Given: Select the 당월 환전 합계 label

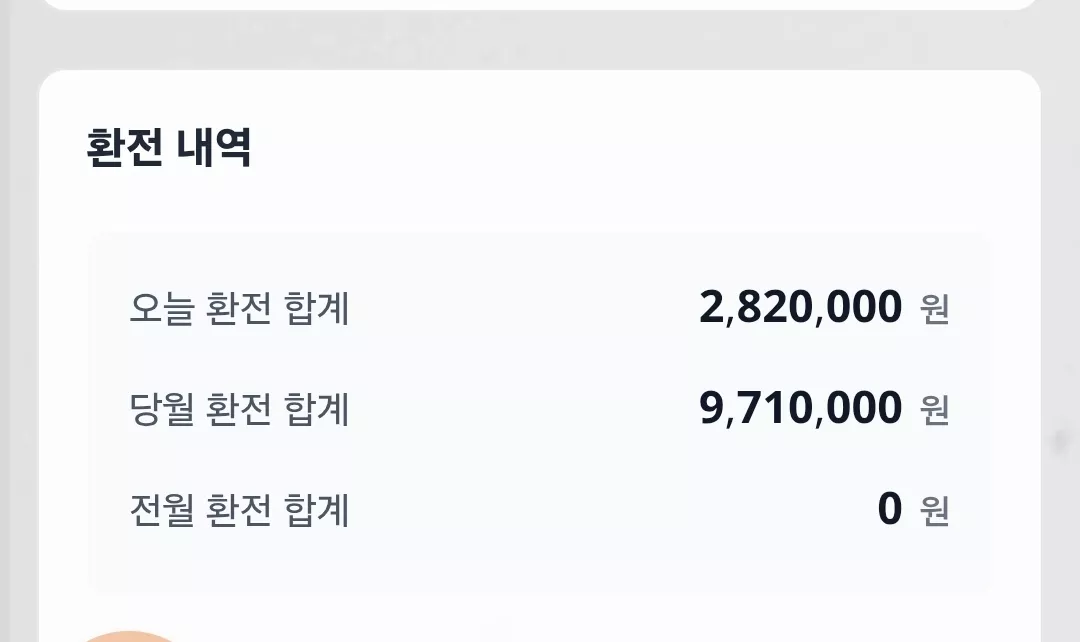Looking at the screenshot, I should [240, 409].
